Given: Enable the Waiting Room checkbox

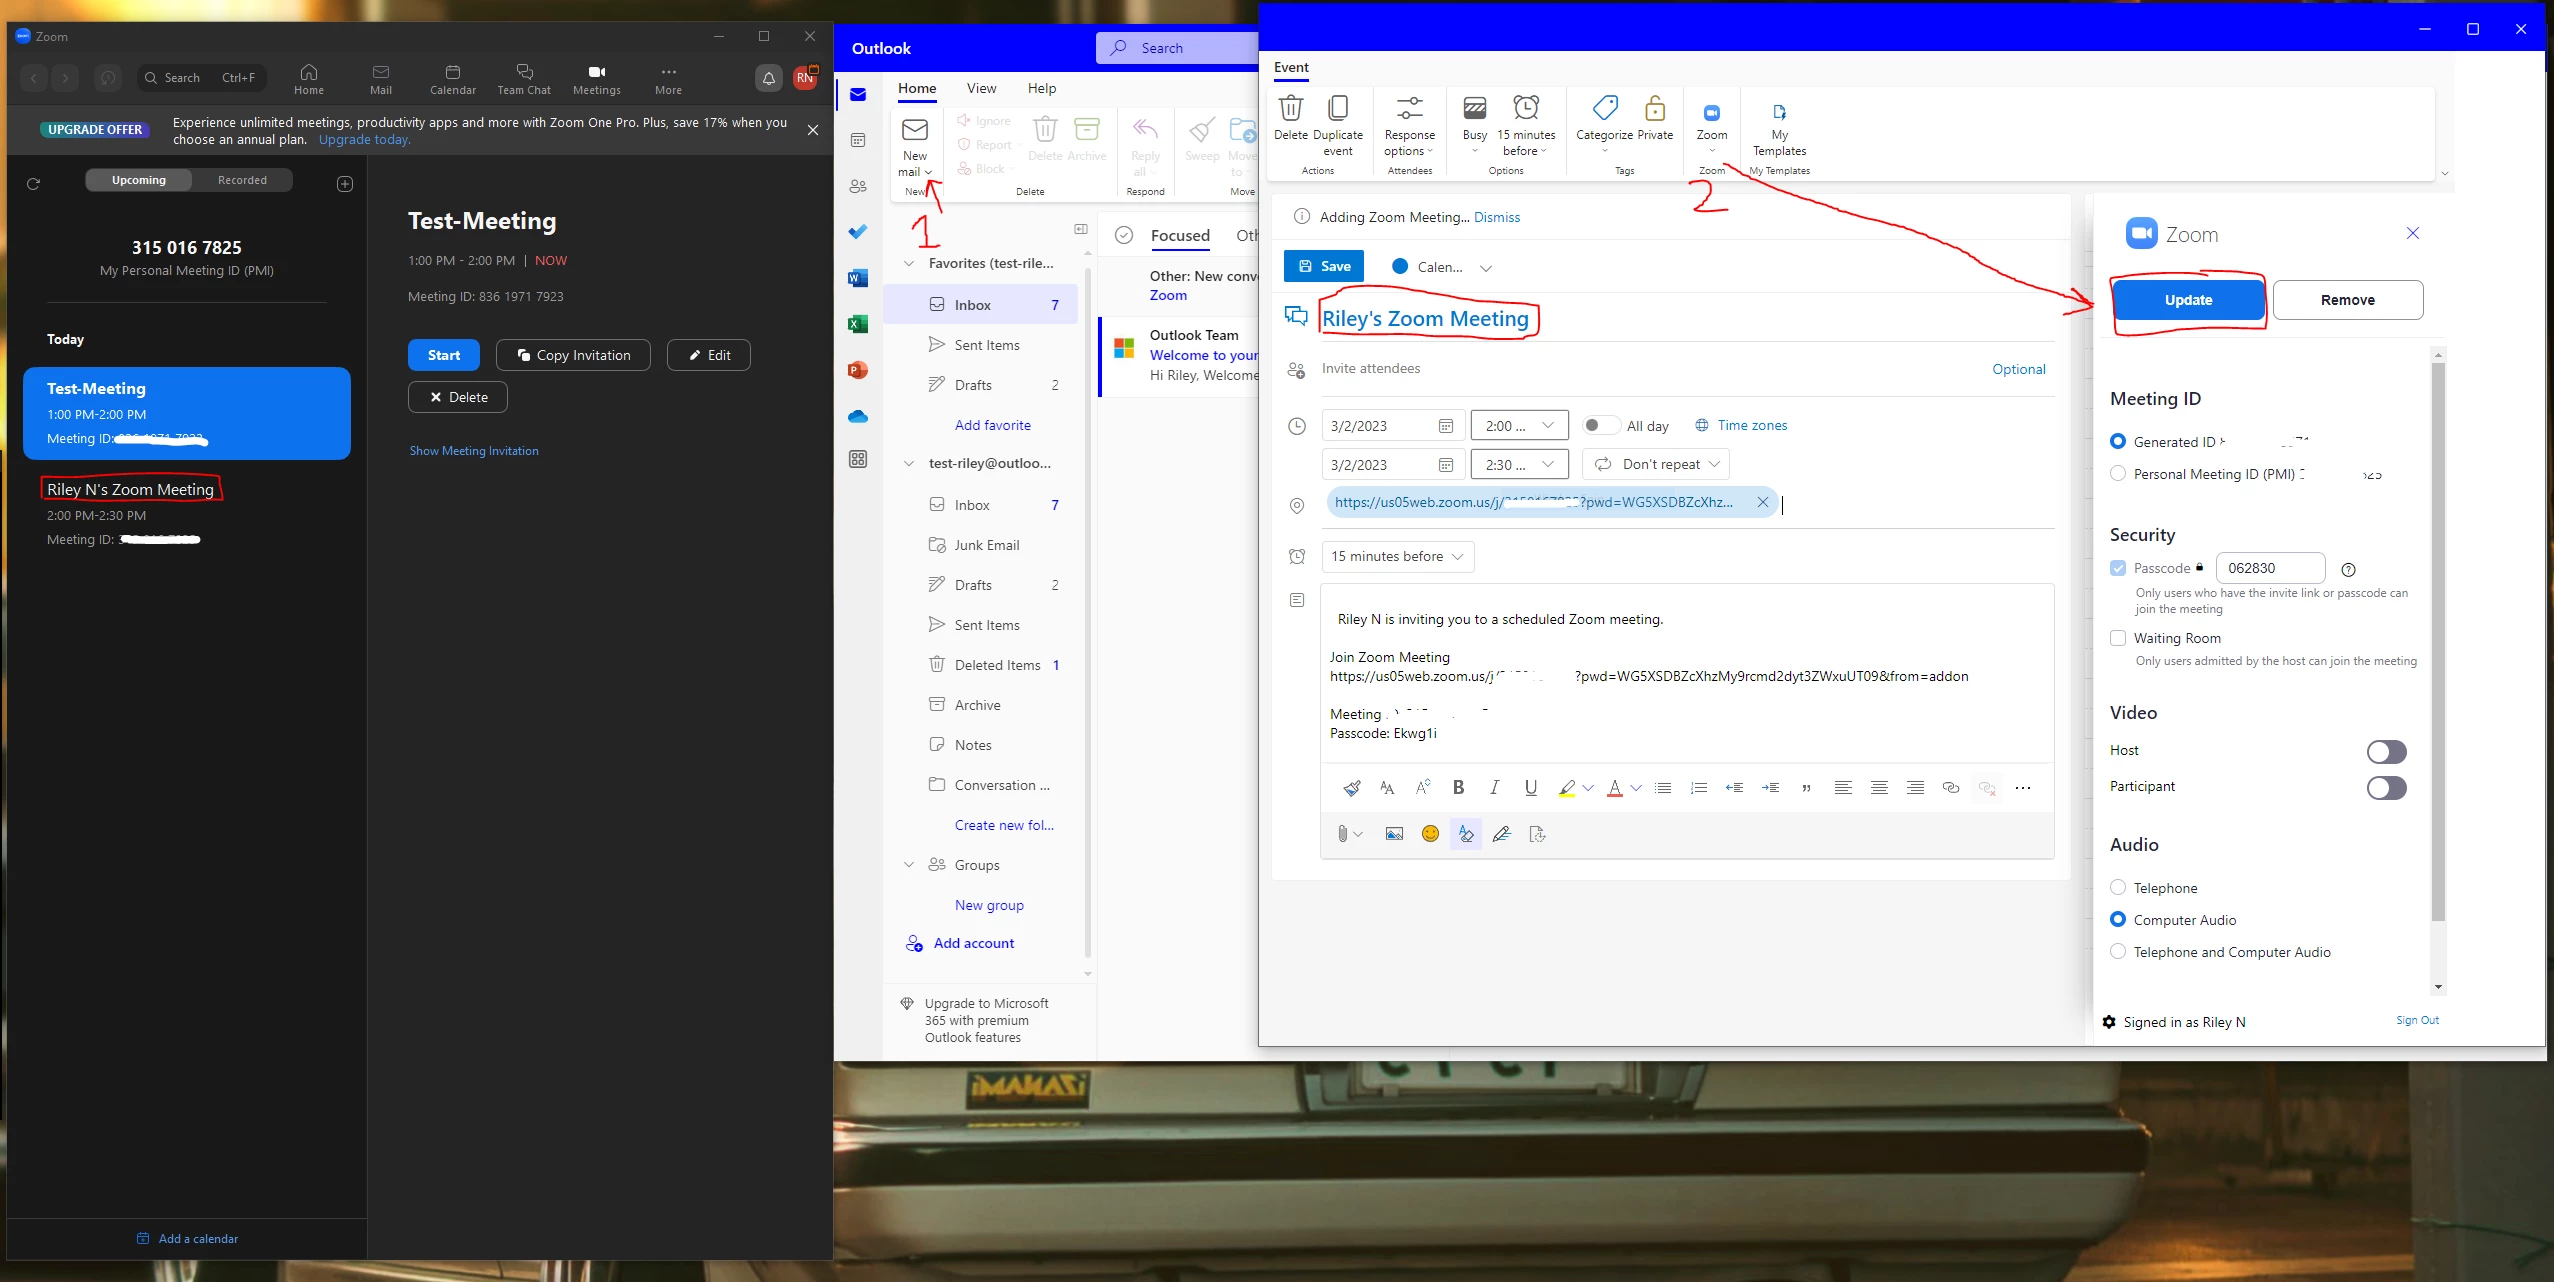Looking at the screenshot, I should (2117, 638).
